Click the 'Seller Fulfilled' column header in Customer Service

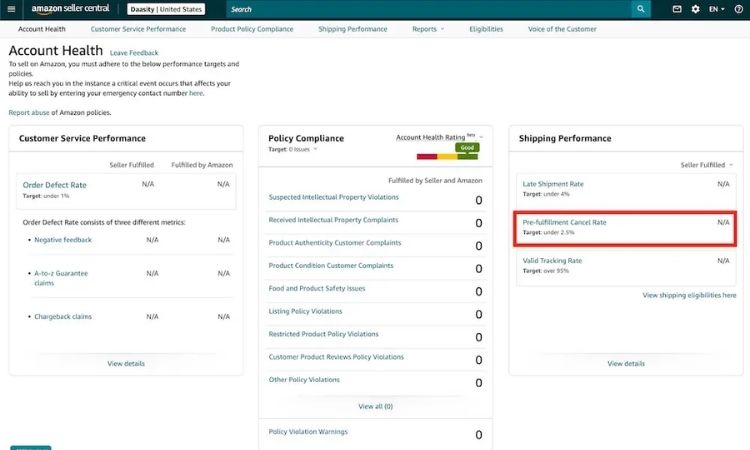coord(132,165)
